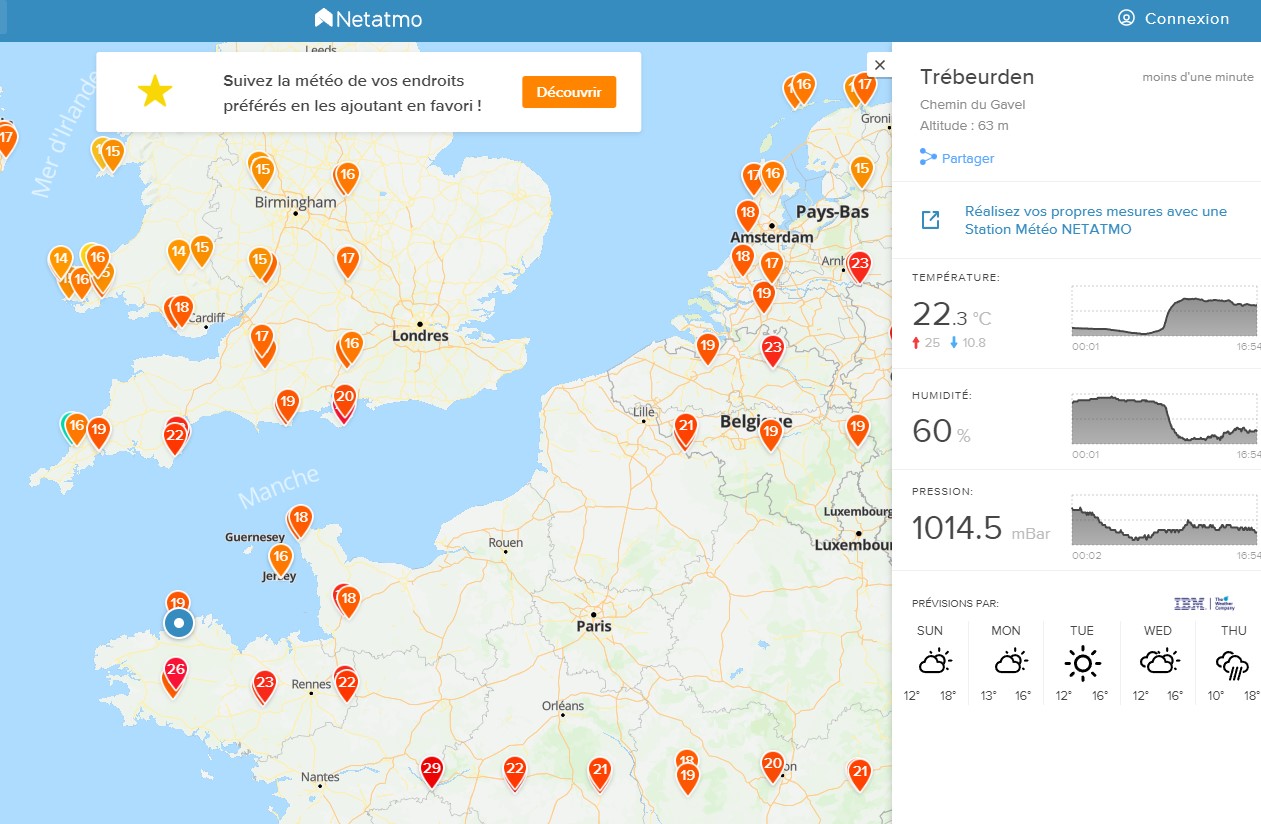Click the yellow favorites star icon
The width and height of the screenshot is (1261, 824).
(x=155, y=92)
